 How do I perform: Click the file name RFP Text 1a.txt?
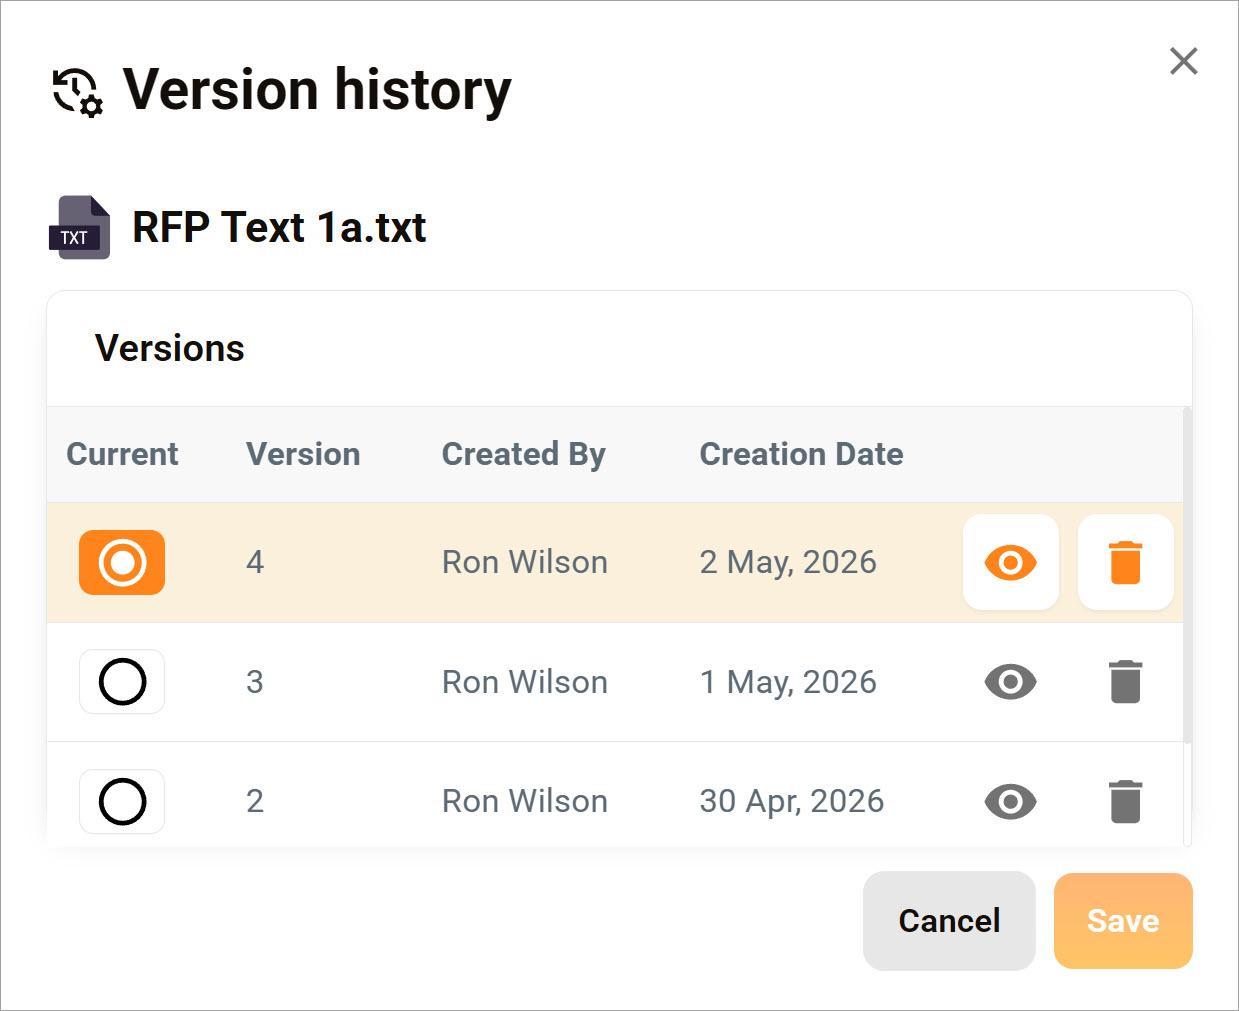click(279, 227)
